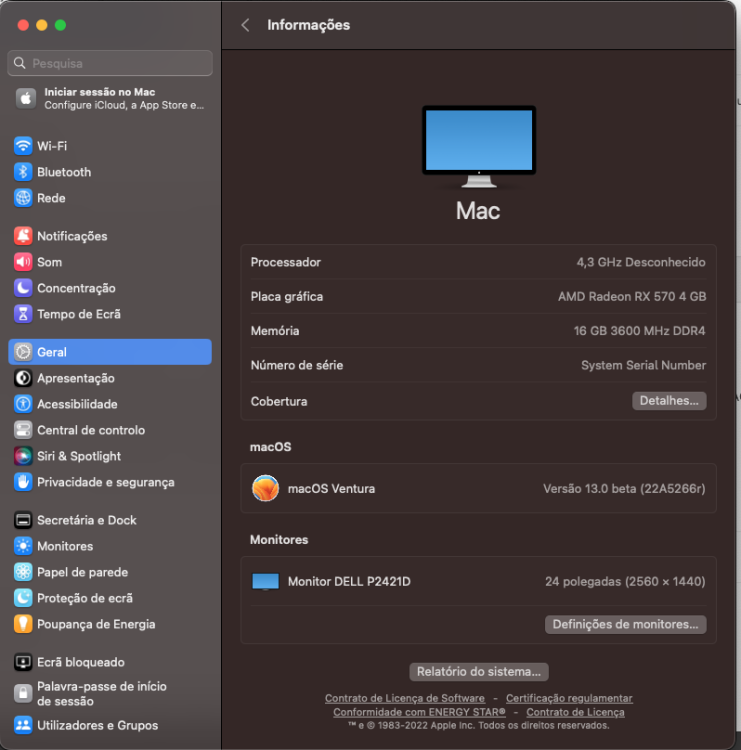
Task: Click the Concentração moon icon
Action: [x=23, y=288]
